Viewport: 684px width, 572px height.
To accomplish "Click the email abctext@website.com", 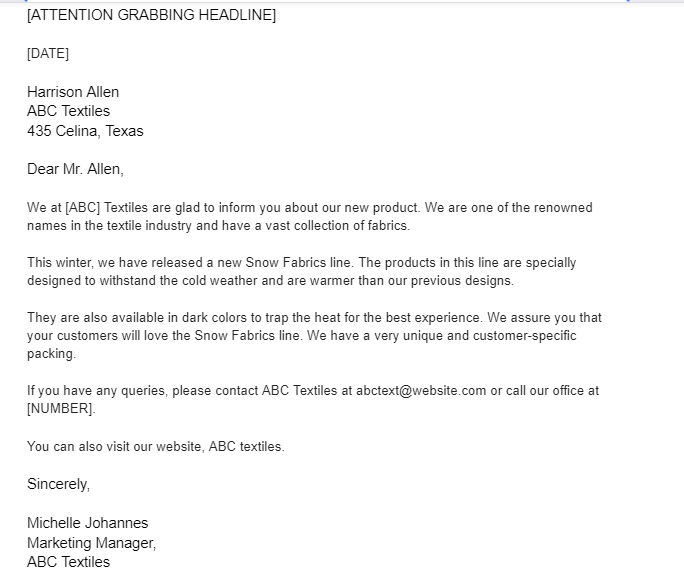I will 421,390.
